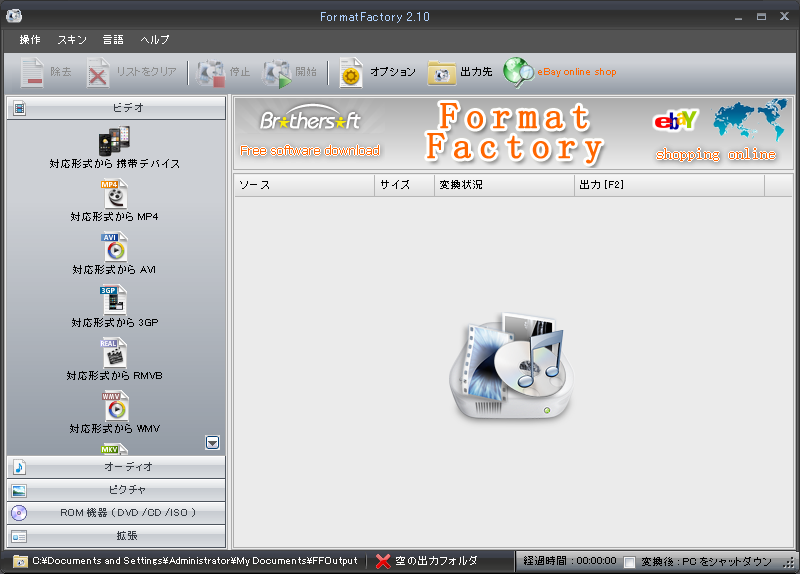800x574 pixels.
Task: Click 対応形式から 携帯デバイス label
Action: (115, 164)
